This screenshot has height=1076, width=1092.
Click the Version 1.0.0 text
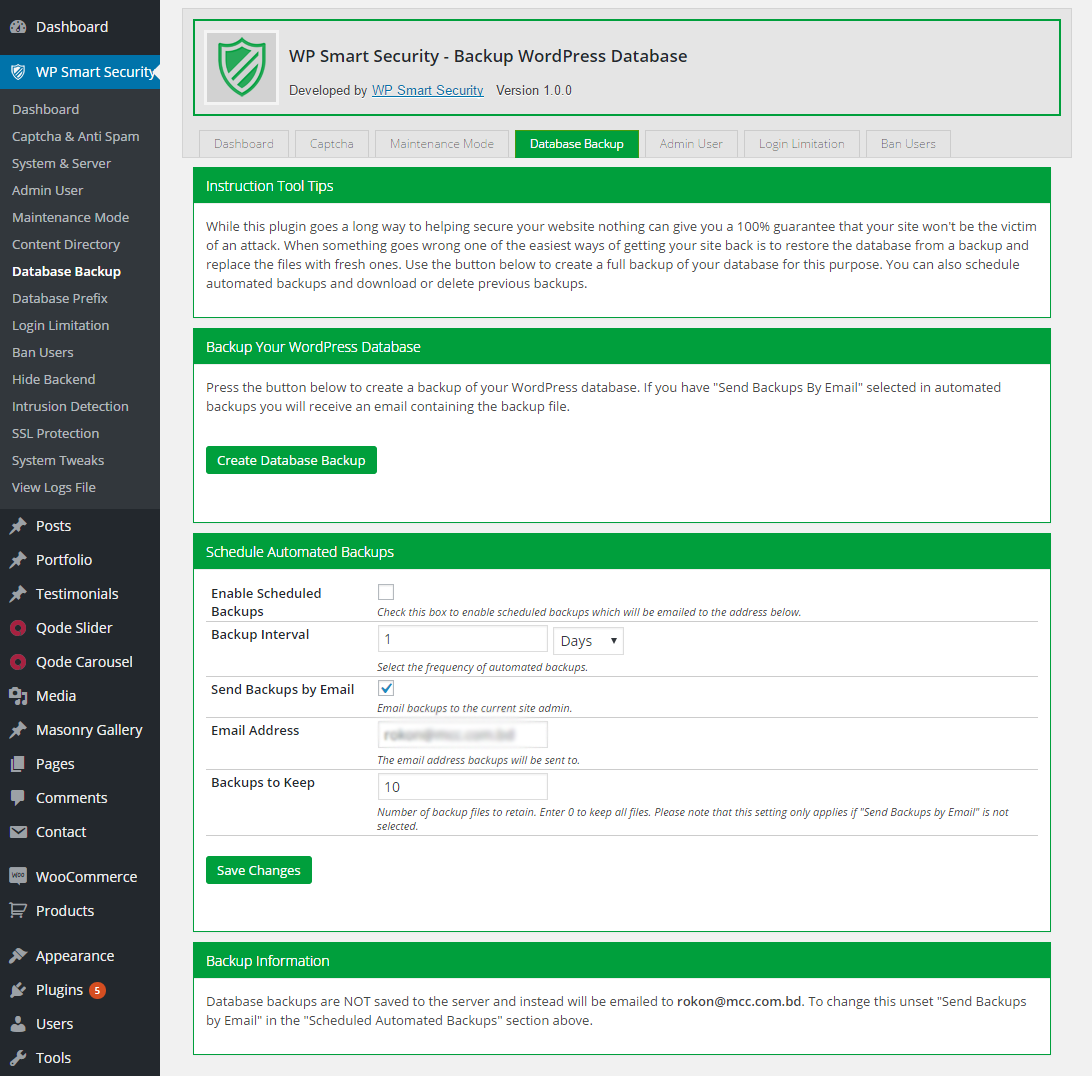click(x=534, y=91)
